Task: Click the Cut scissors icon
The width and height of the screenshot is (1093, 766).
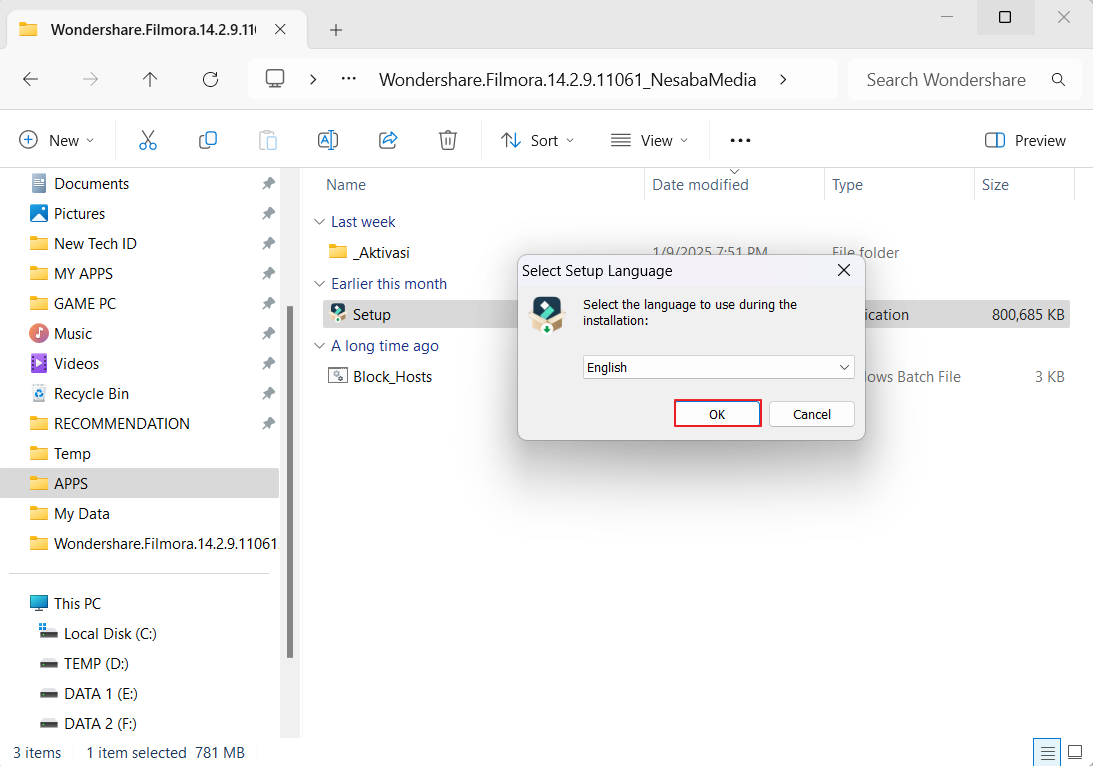Action: 148,141
